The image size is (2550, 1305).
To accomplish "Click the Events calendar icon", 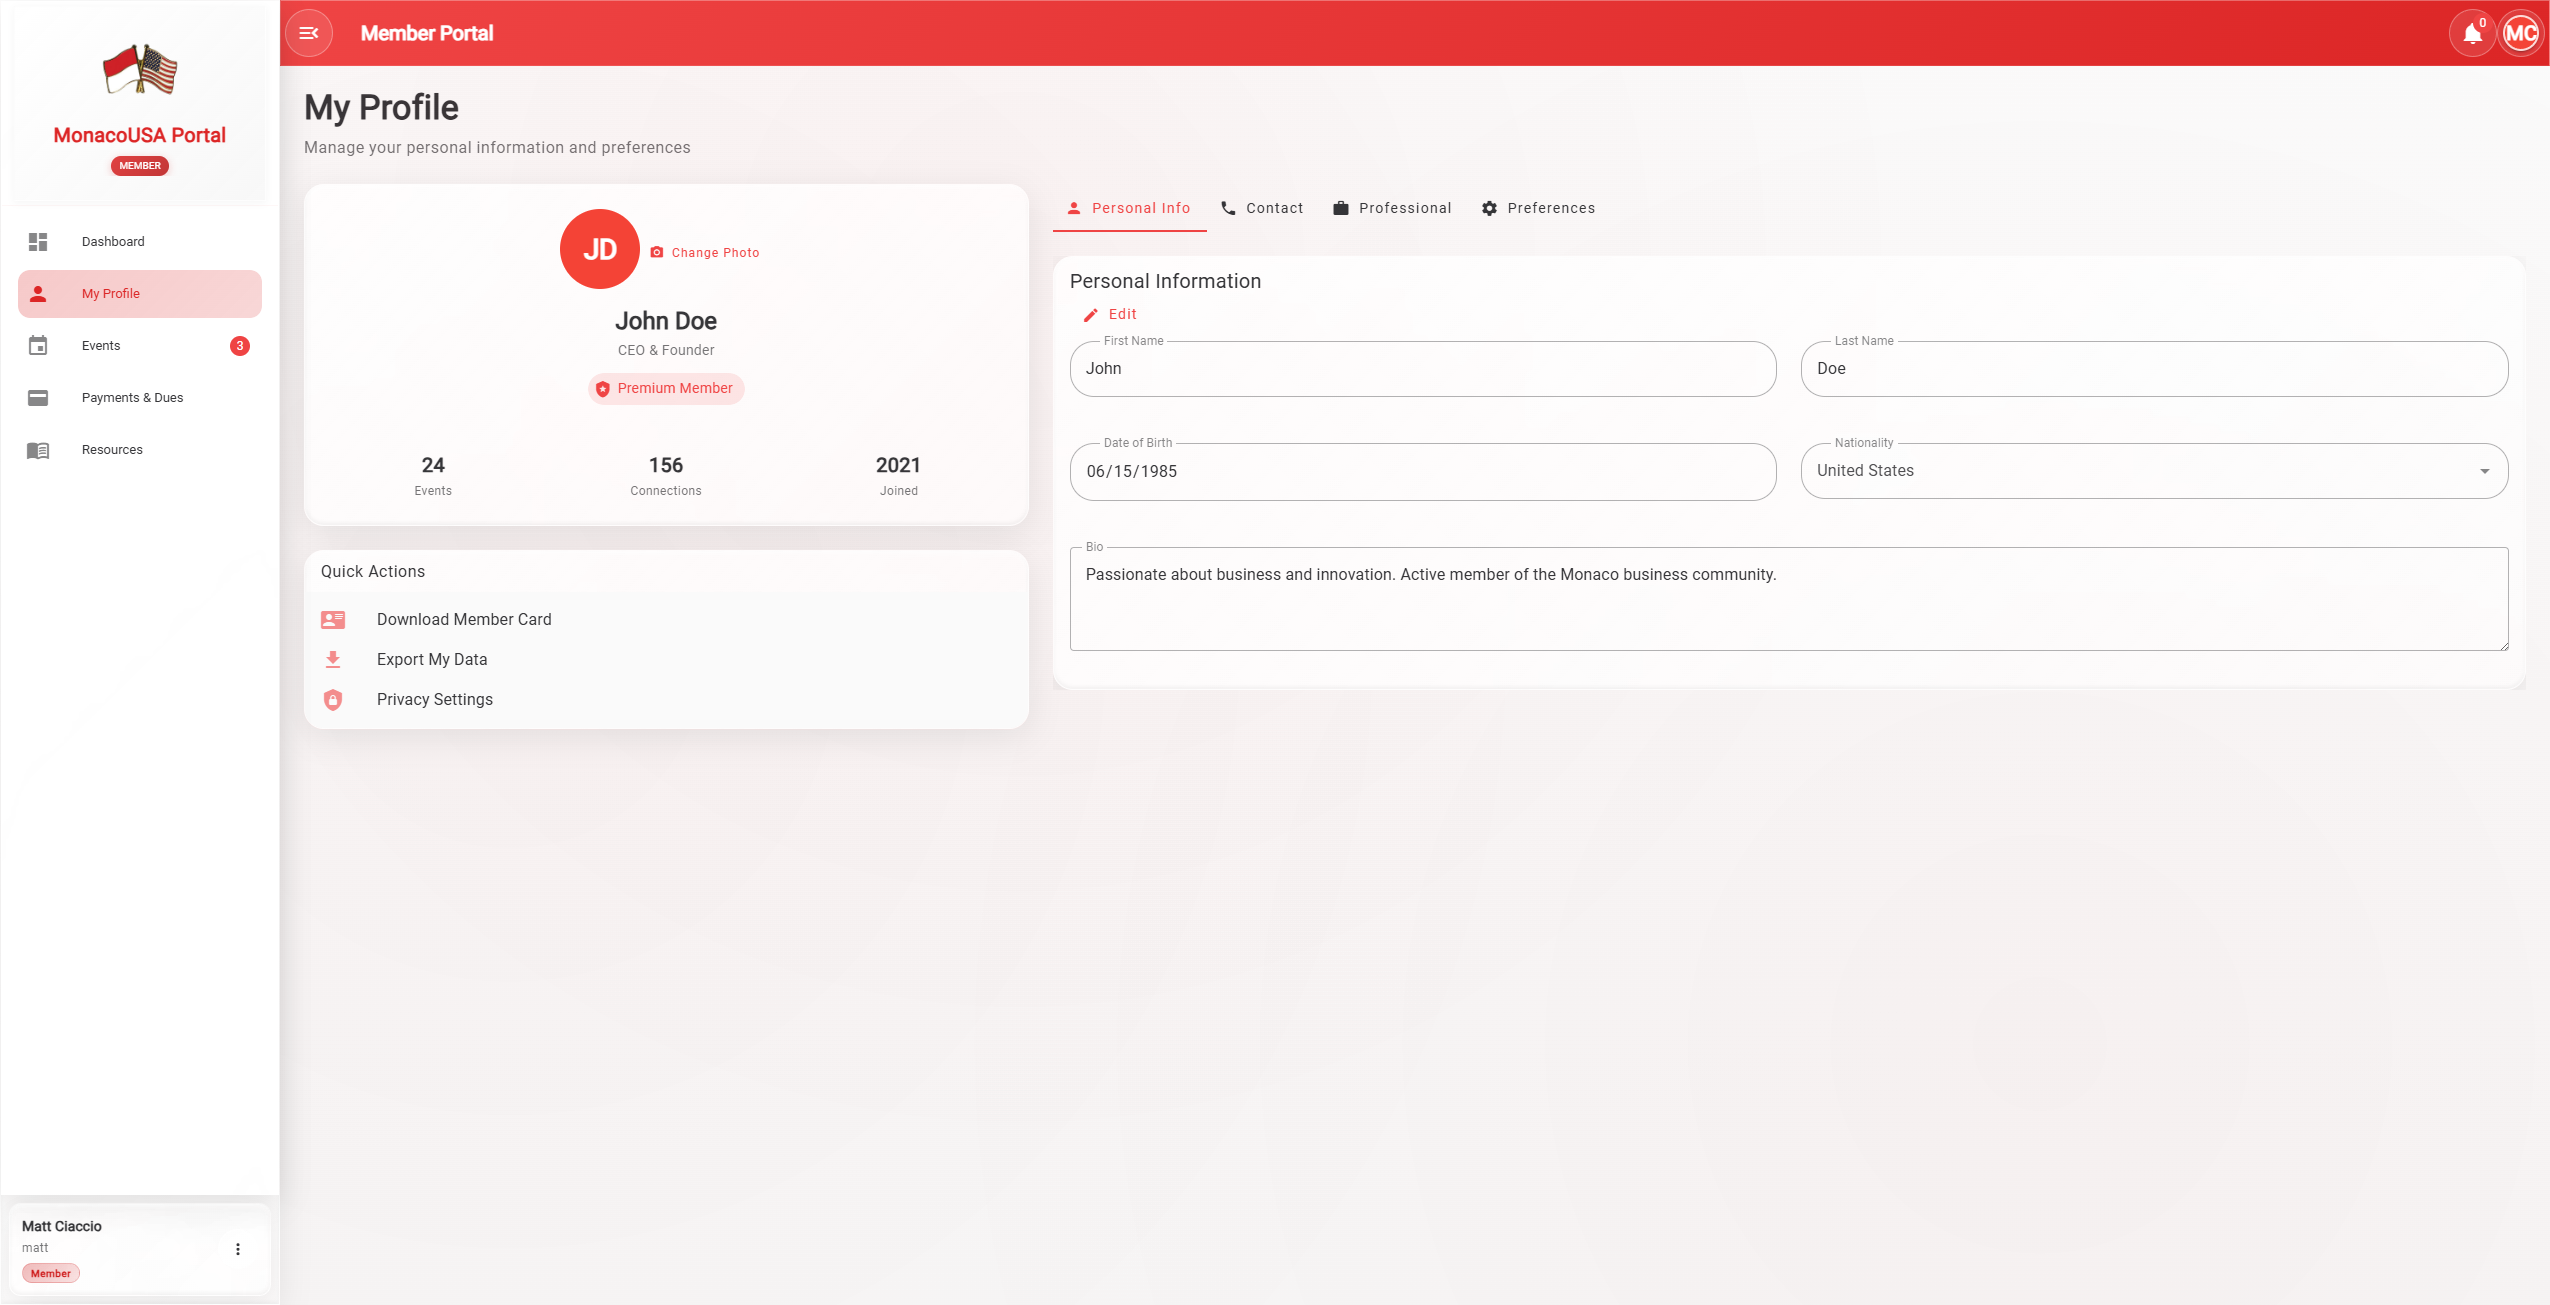I will point(38,346).
